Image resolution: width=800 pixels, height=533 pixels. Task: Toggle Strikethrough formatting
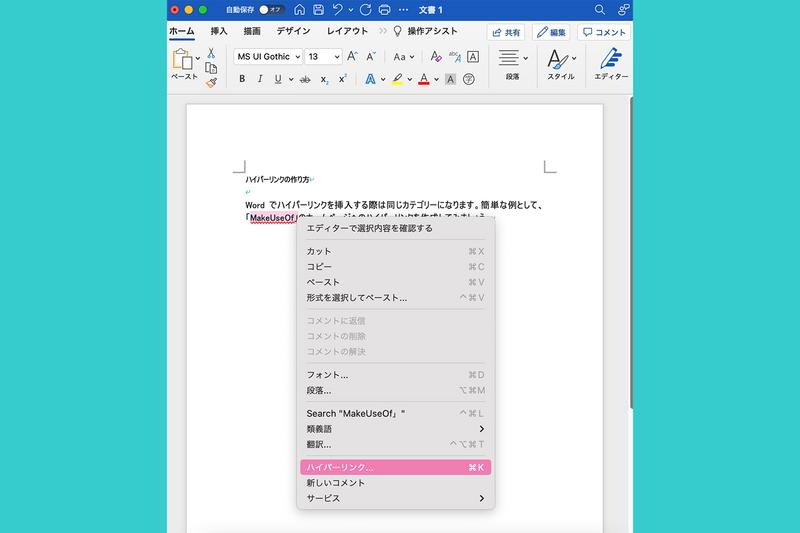coord(305,79)
